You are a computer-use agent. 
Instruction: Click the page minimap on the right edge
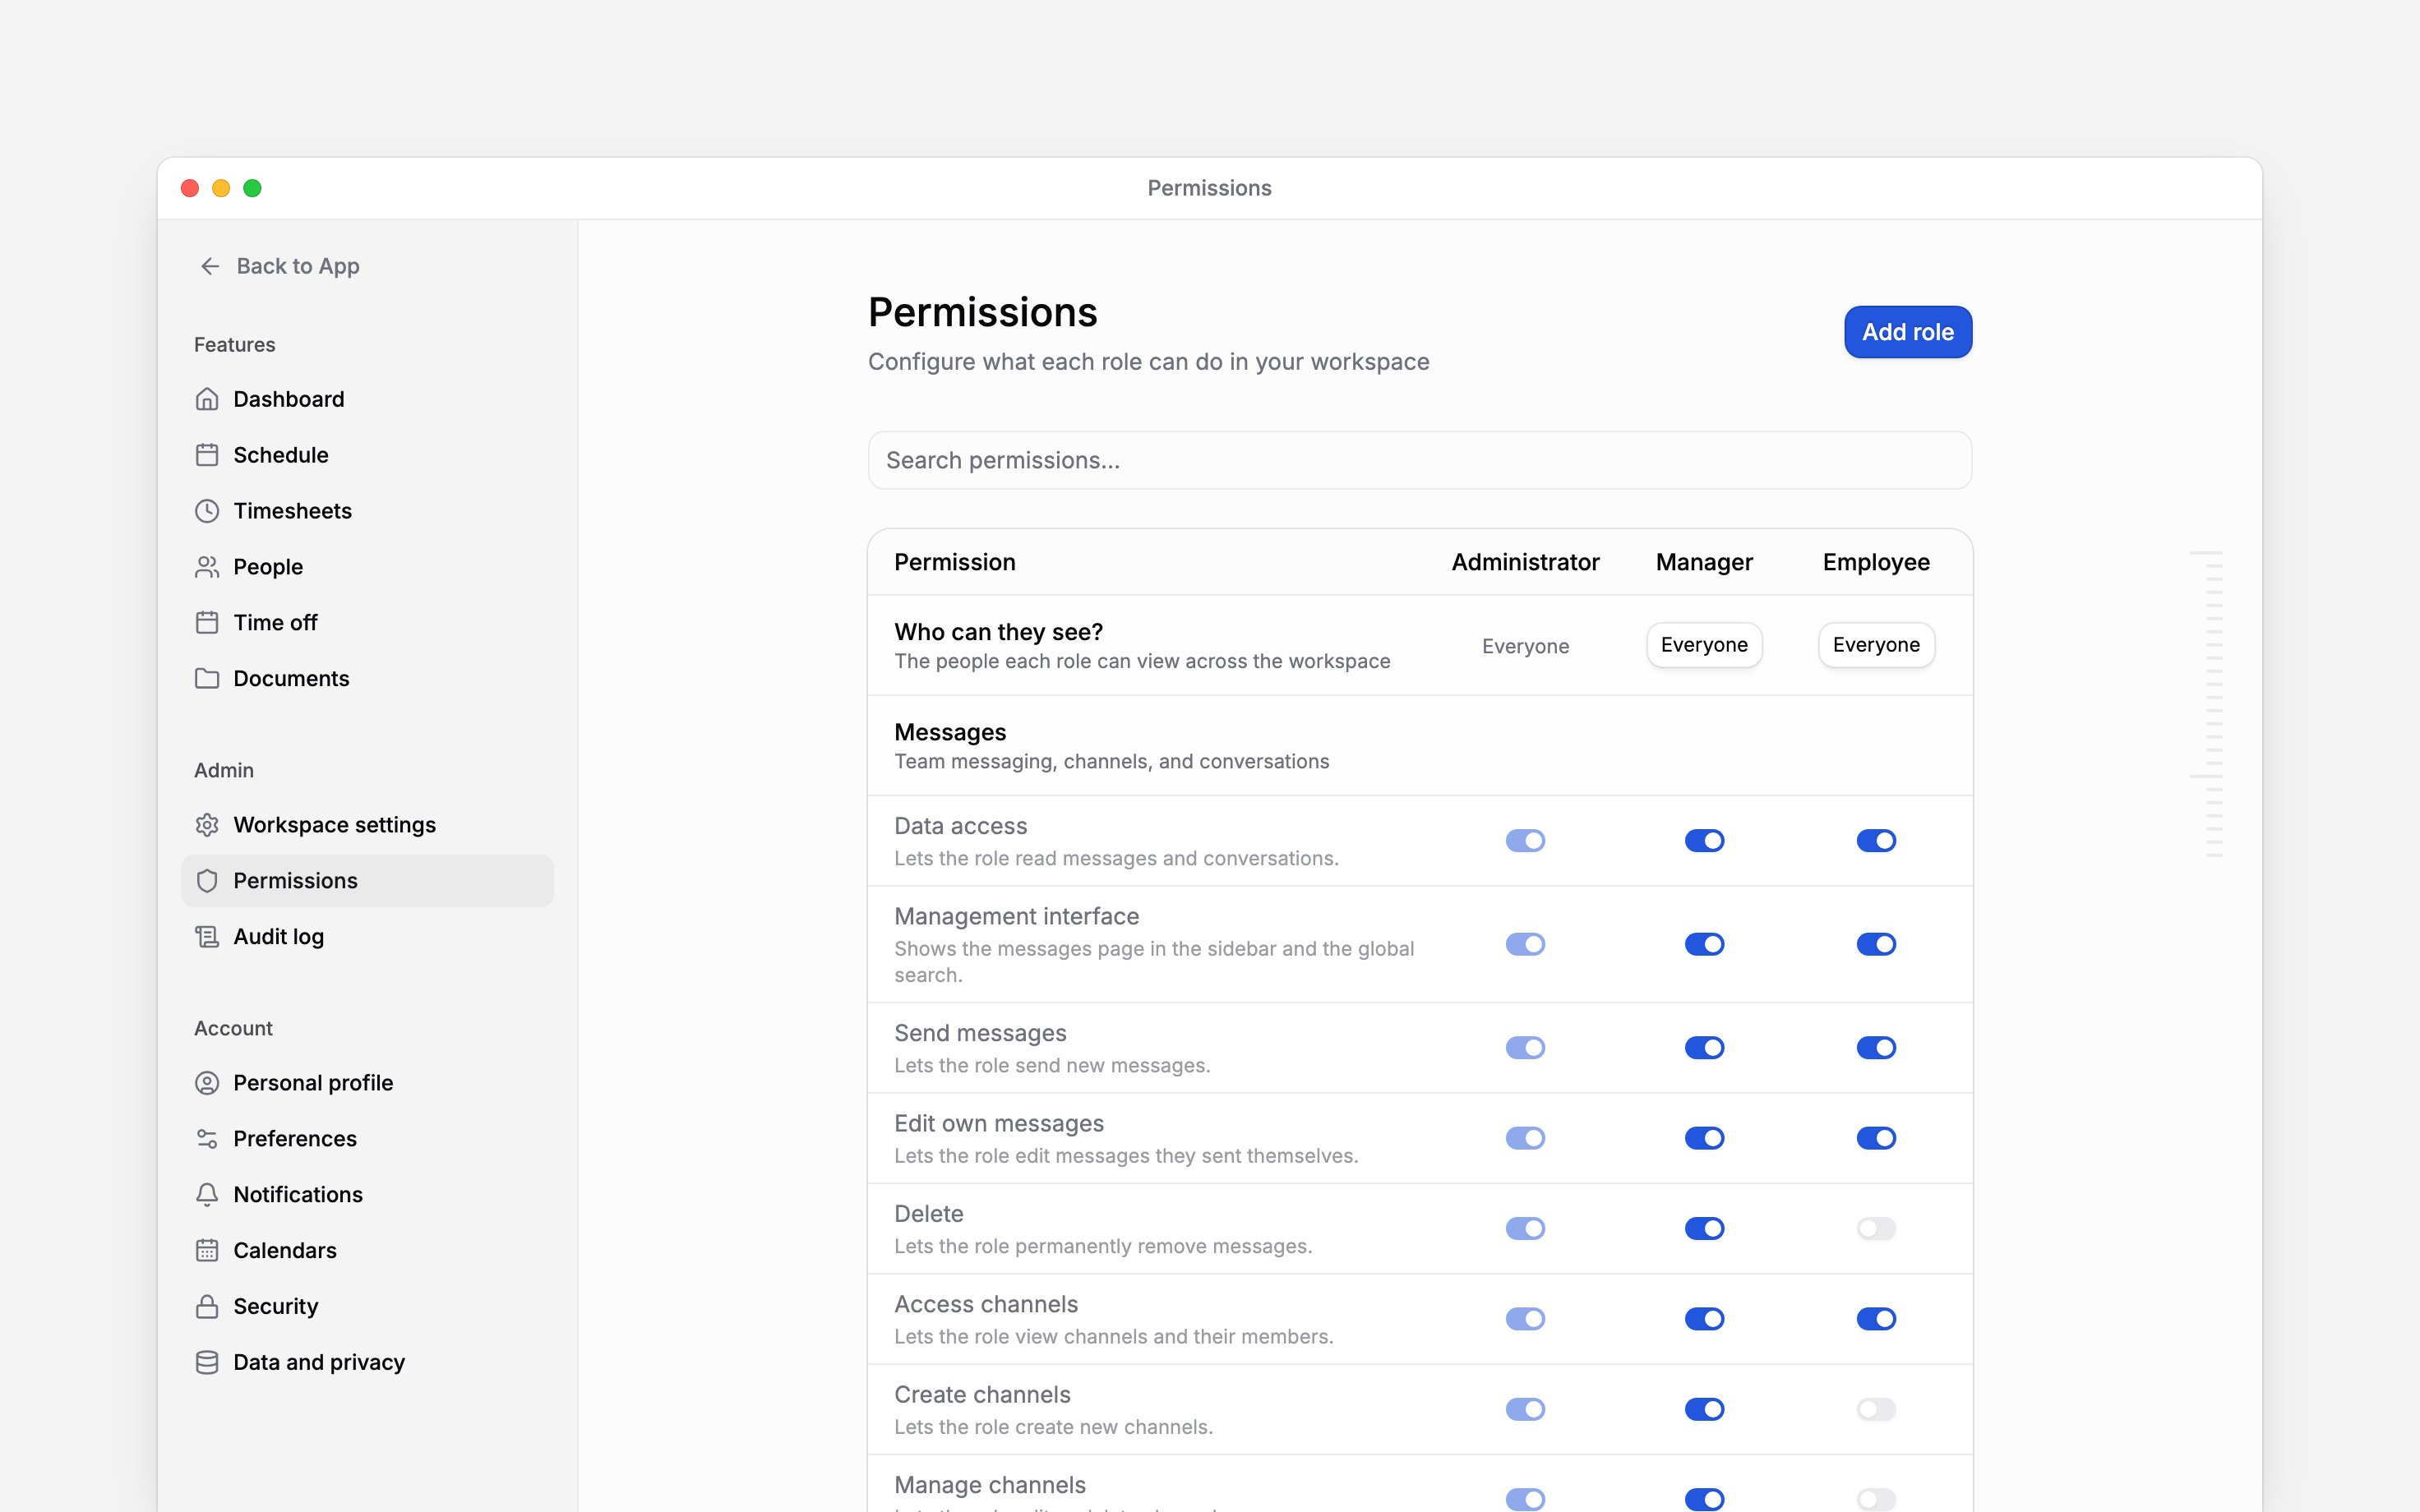click(2206, 704)
